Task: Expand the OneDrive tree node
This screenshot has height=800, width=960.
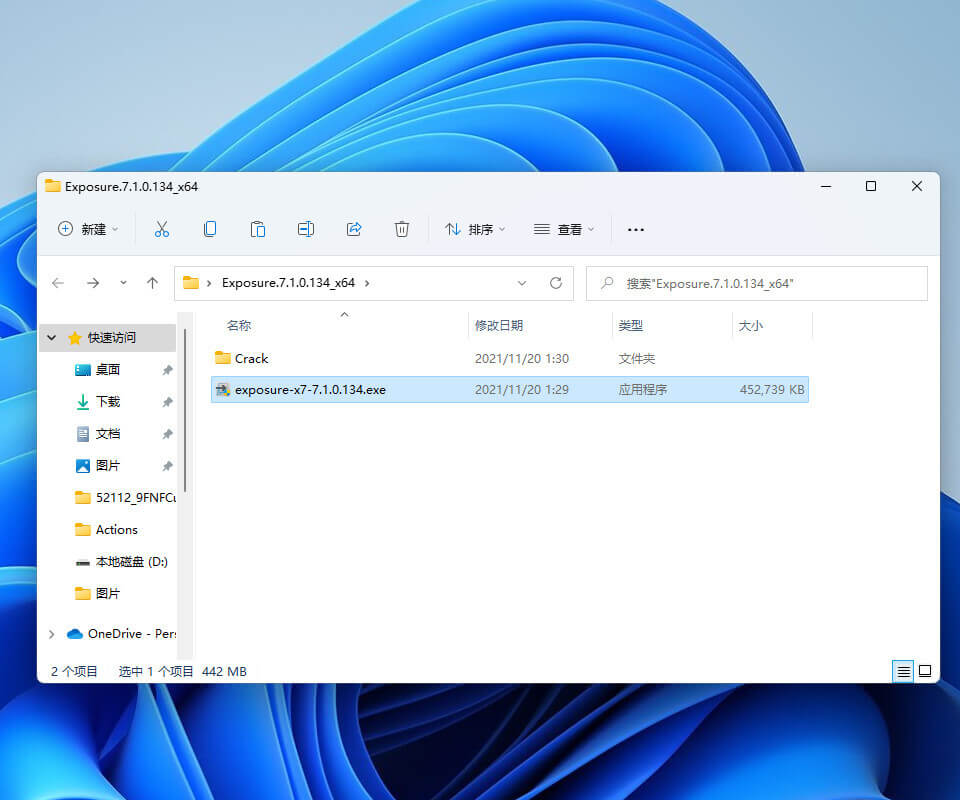Action: (x=52, y=634)
